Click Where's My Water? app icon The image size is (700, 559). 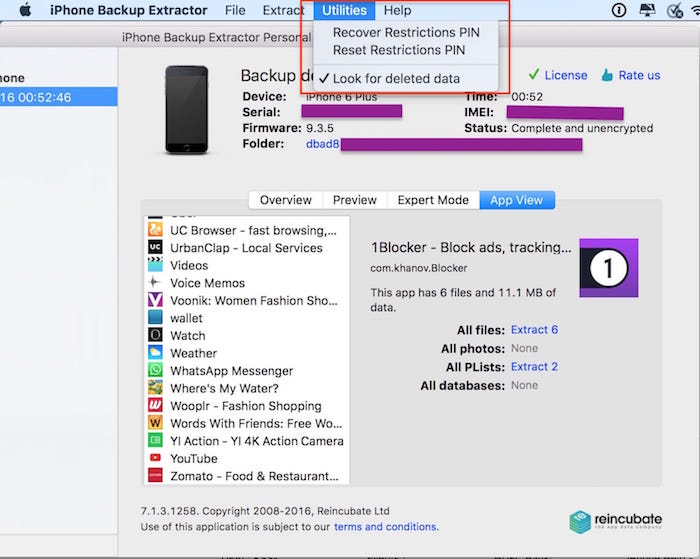click(x=155, y=387)
